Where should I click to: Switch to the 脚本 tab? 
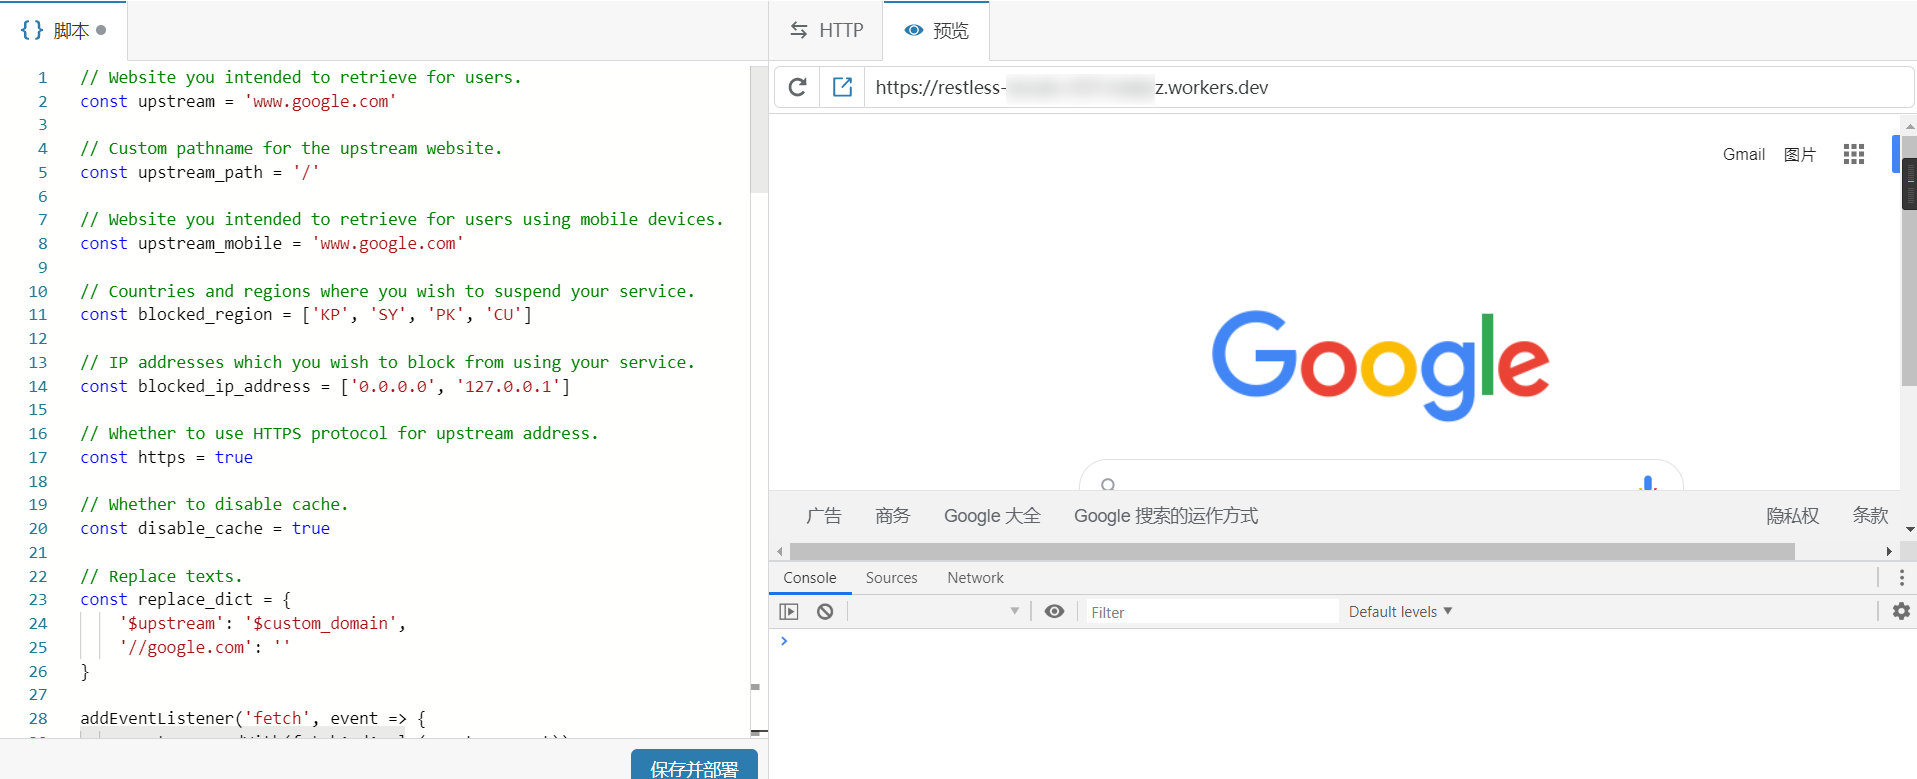pyautogui.click(x=63, y=31)
